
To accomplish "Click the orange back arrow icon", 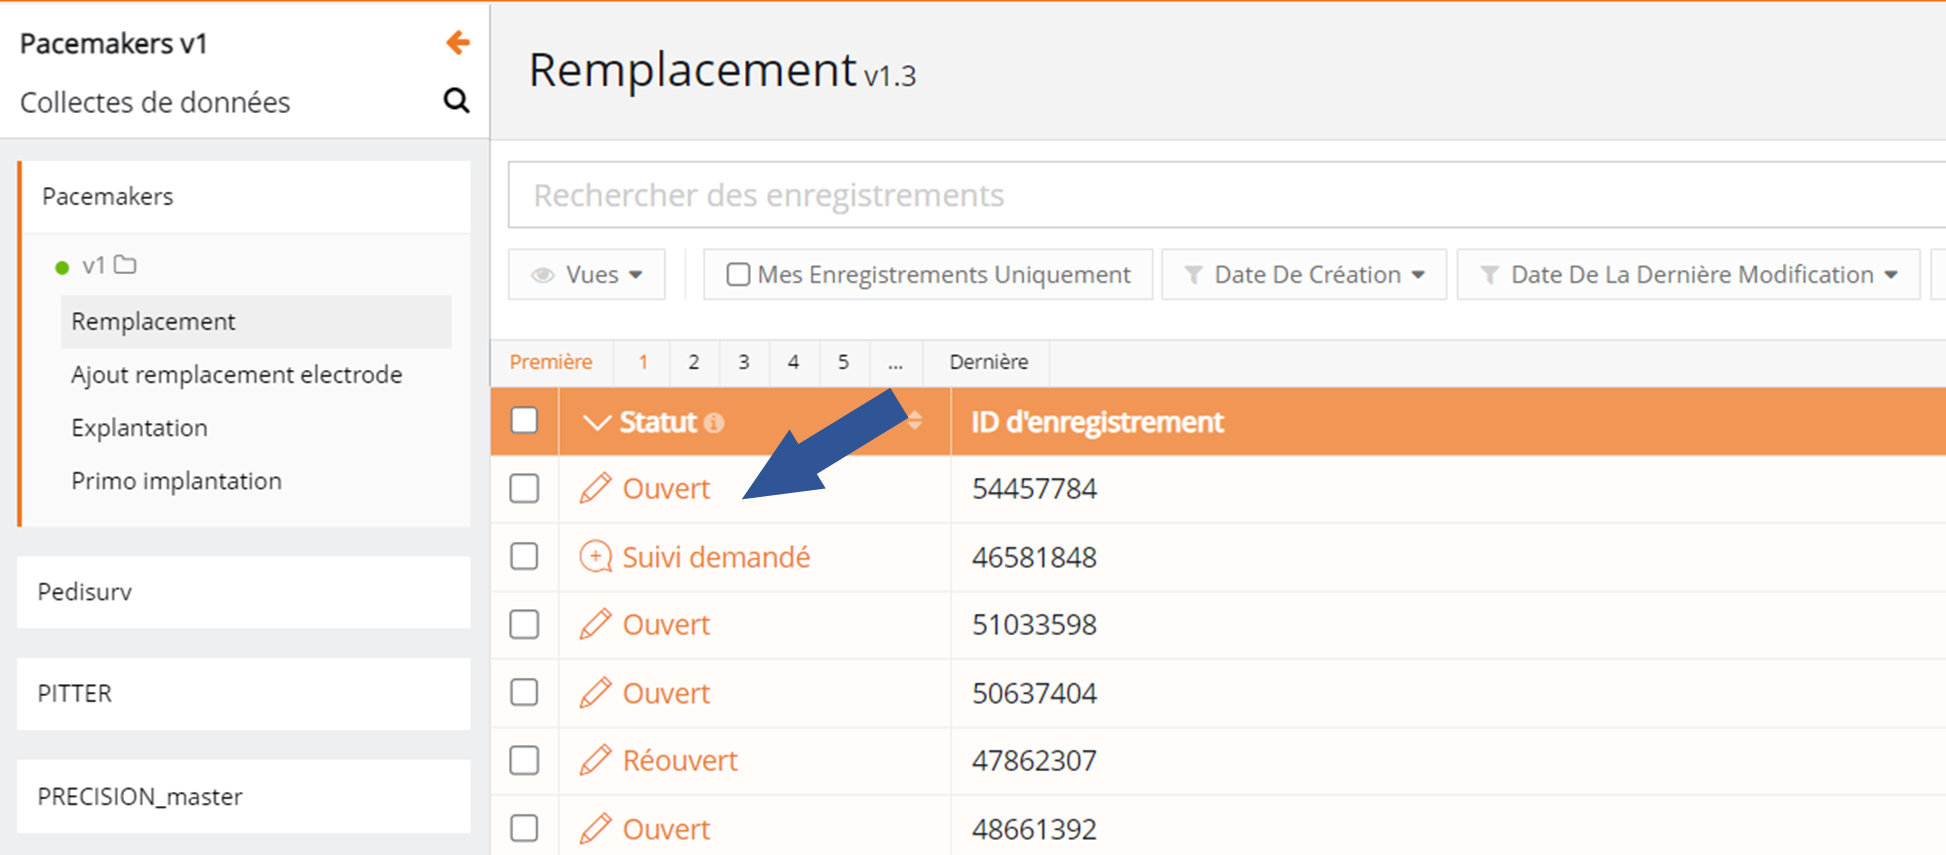I will (457, 42).
